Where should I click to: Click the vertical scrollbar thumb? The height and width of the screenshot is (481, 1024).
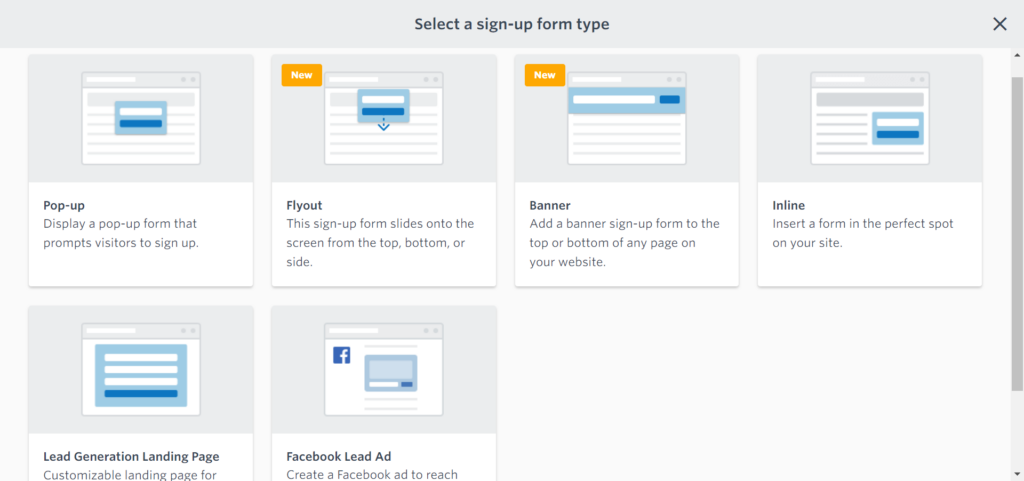coord(1017,234)
